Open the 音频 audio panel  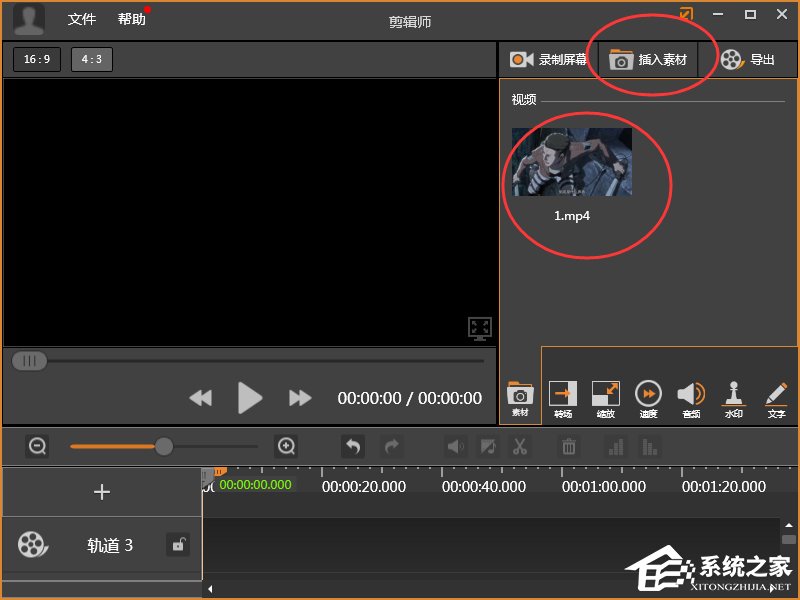[691, 399]
